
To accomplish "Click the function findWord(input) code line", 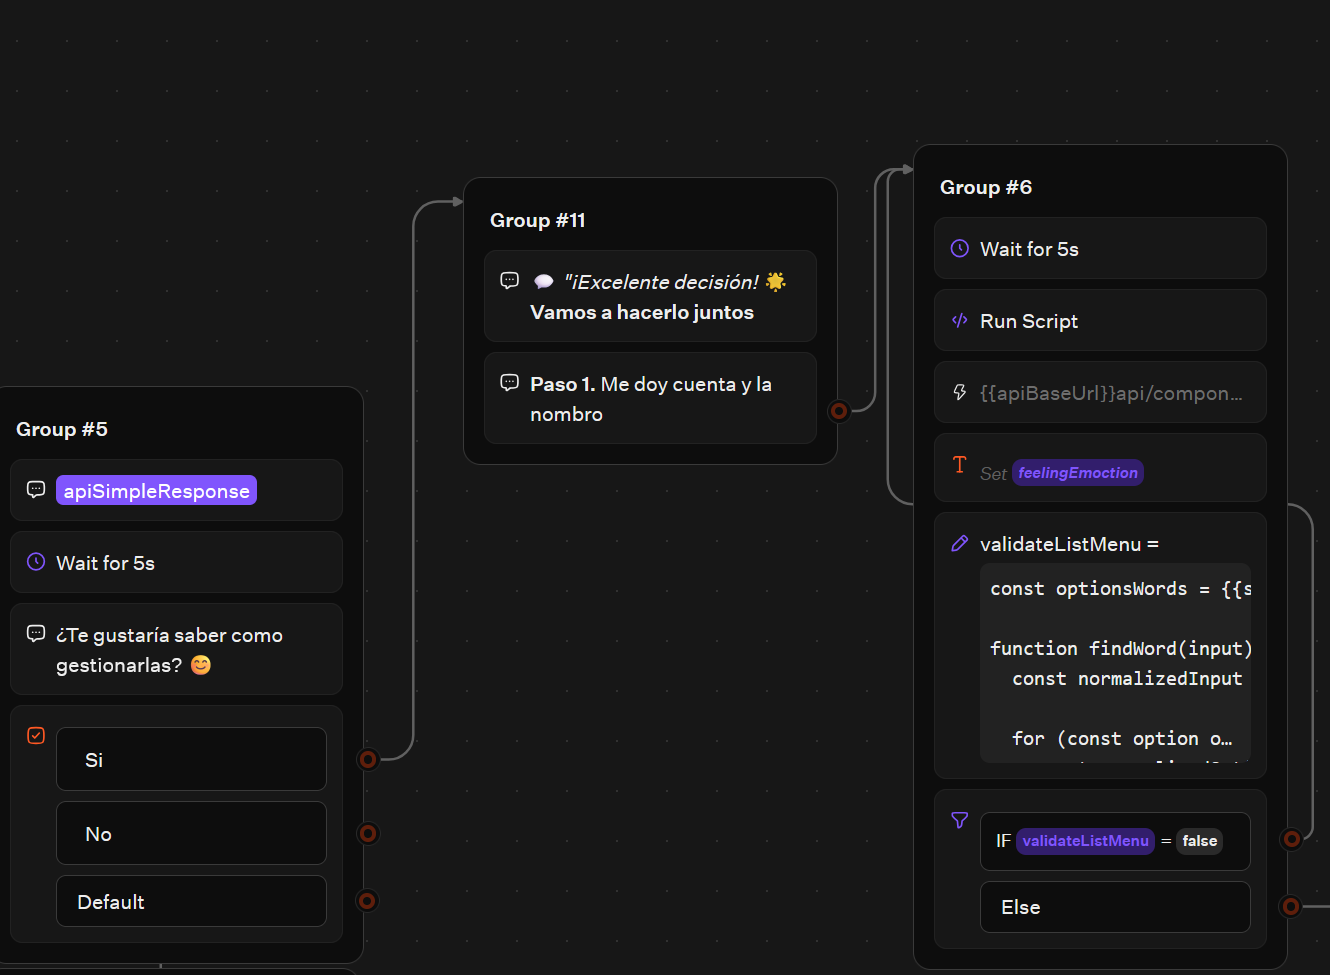I will point(1121,649).
